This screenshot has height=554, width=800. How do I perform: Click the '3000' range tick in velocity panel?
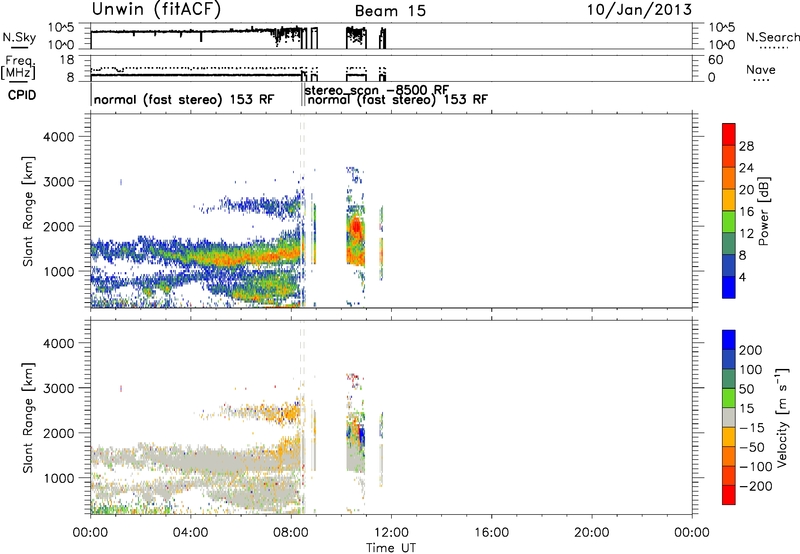58,388
